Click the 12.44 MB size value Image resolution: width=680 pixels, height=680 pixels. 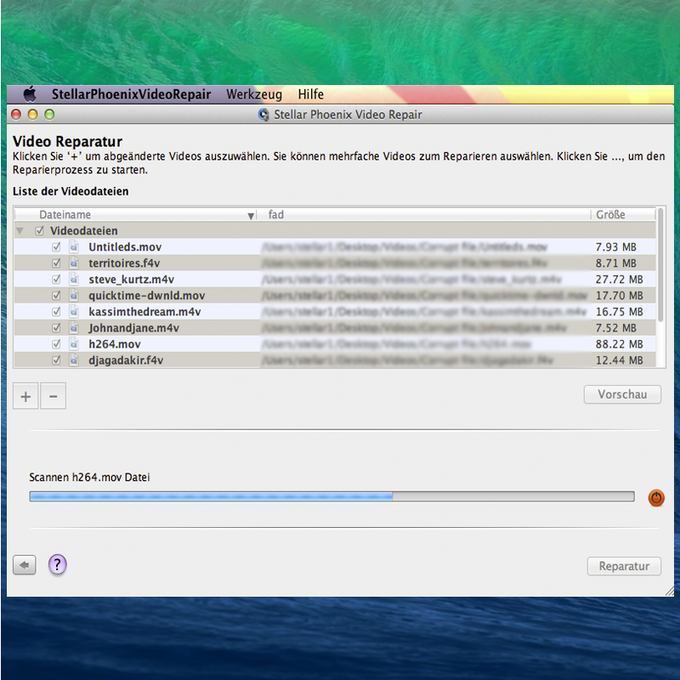619,360
